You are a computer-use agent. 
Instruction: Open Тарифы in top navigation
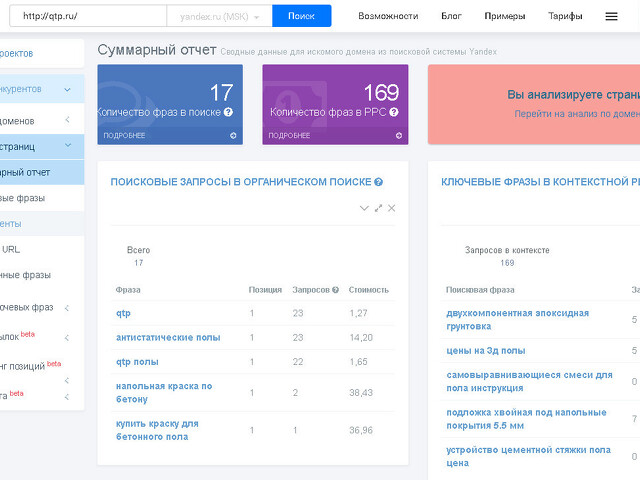pyautogui.click(x=565, y=16)
